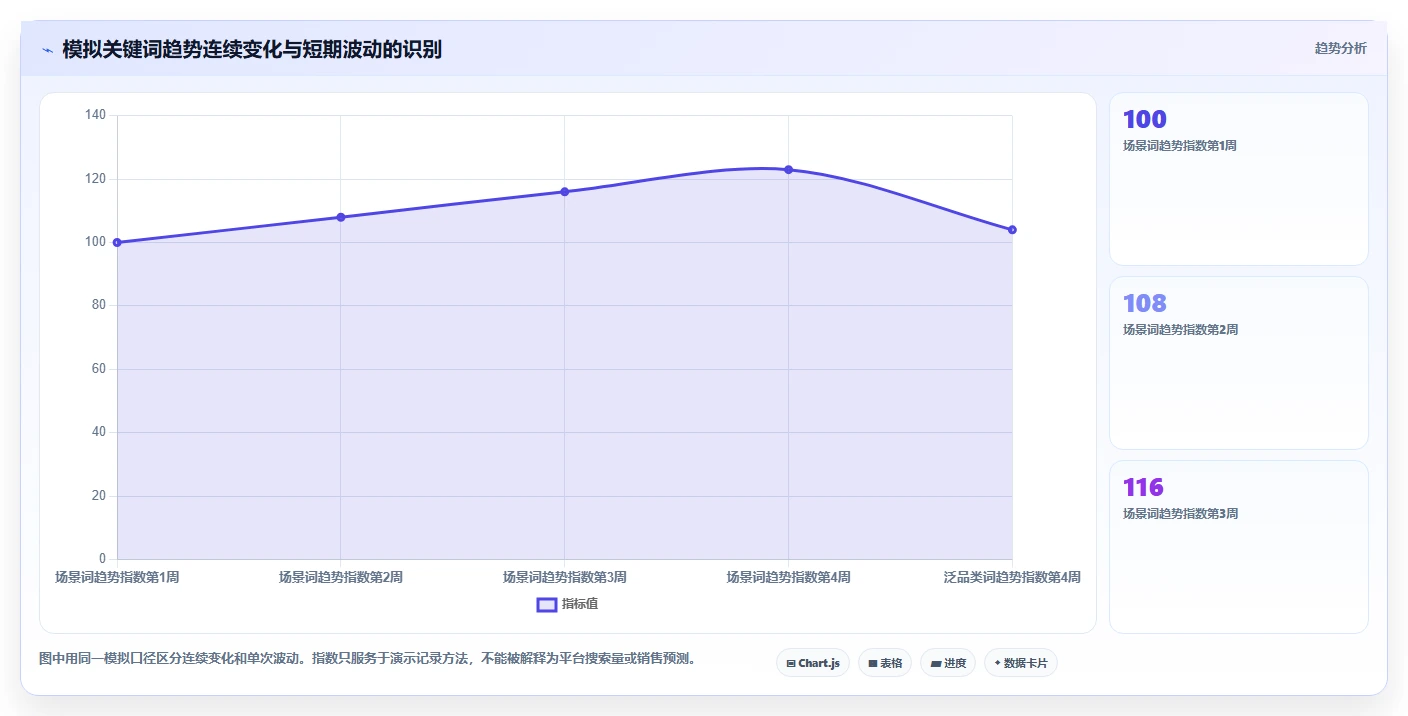The image size is (1408, 716).
Task: Click the 指标值 legend label
Action: click(580, 604)
